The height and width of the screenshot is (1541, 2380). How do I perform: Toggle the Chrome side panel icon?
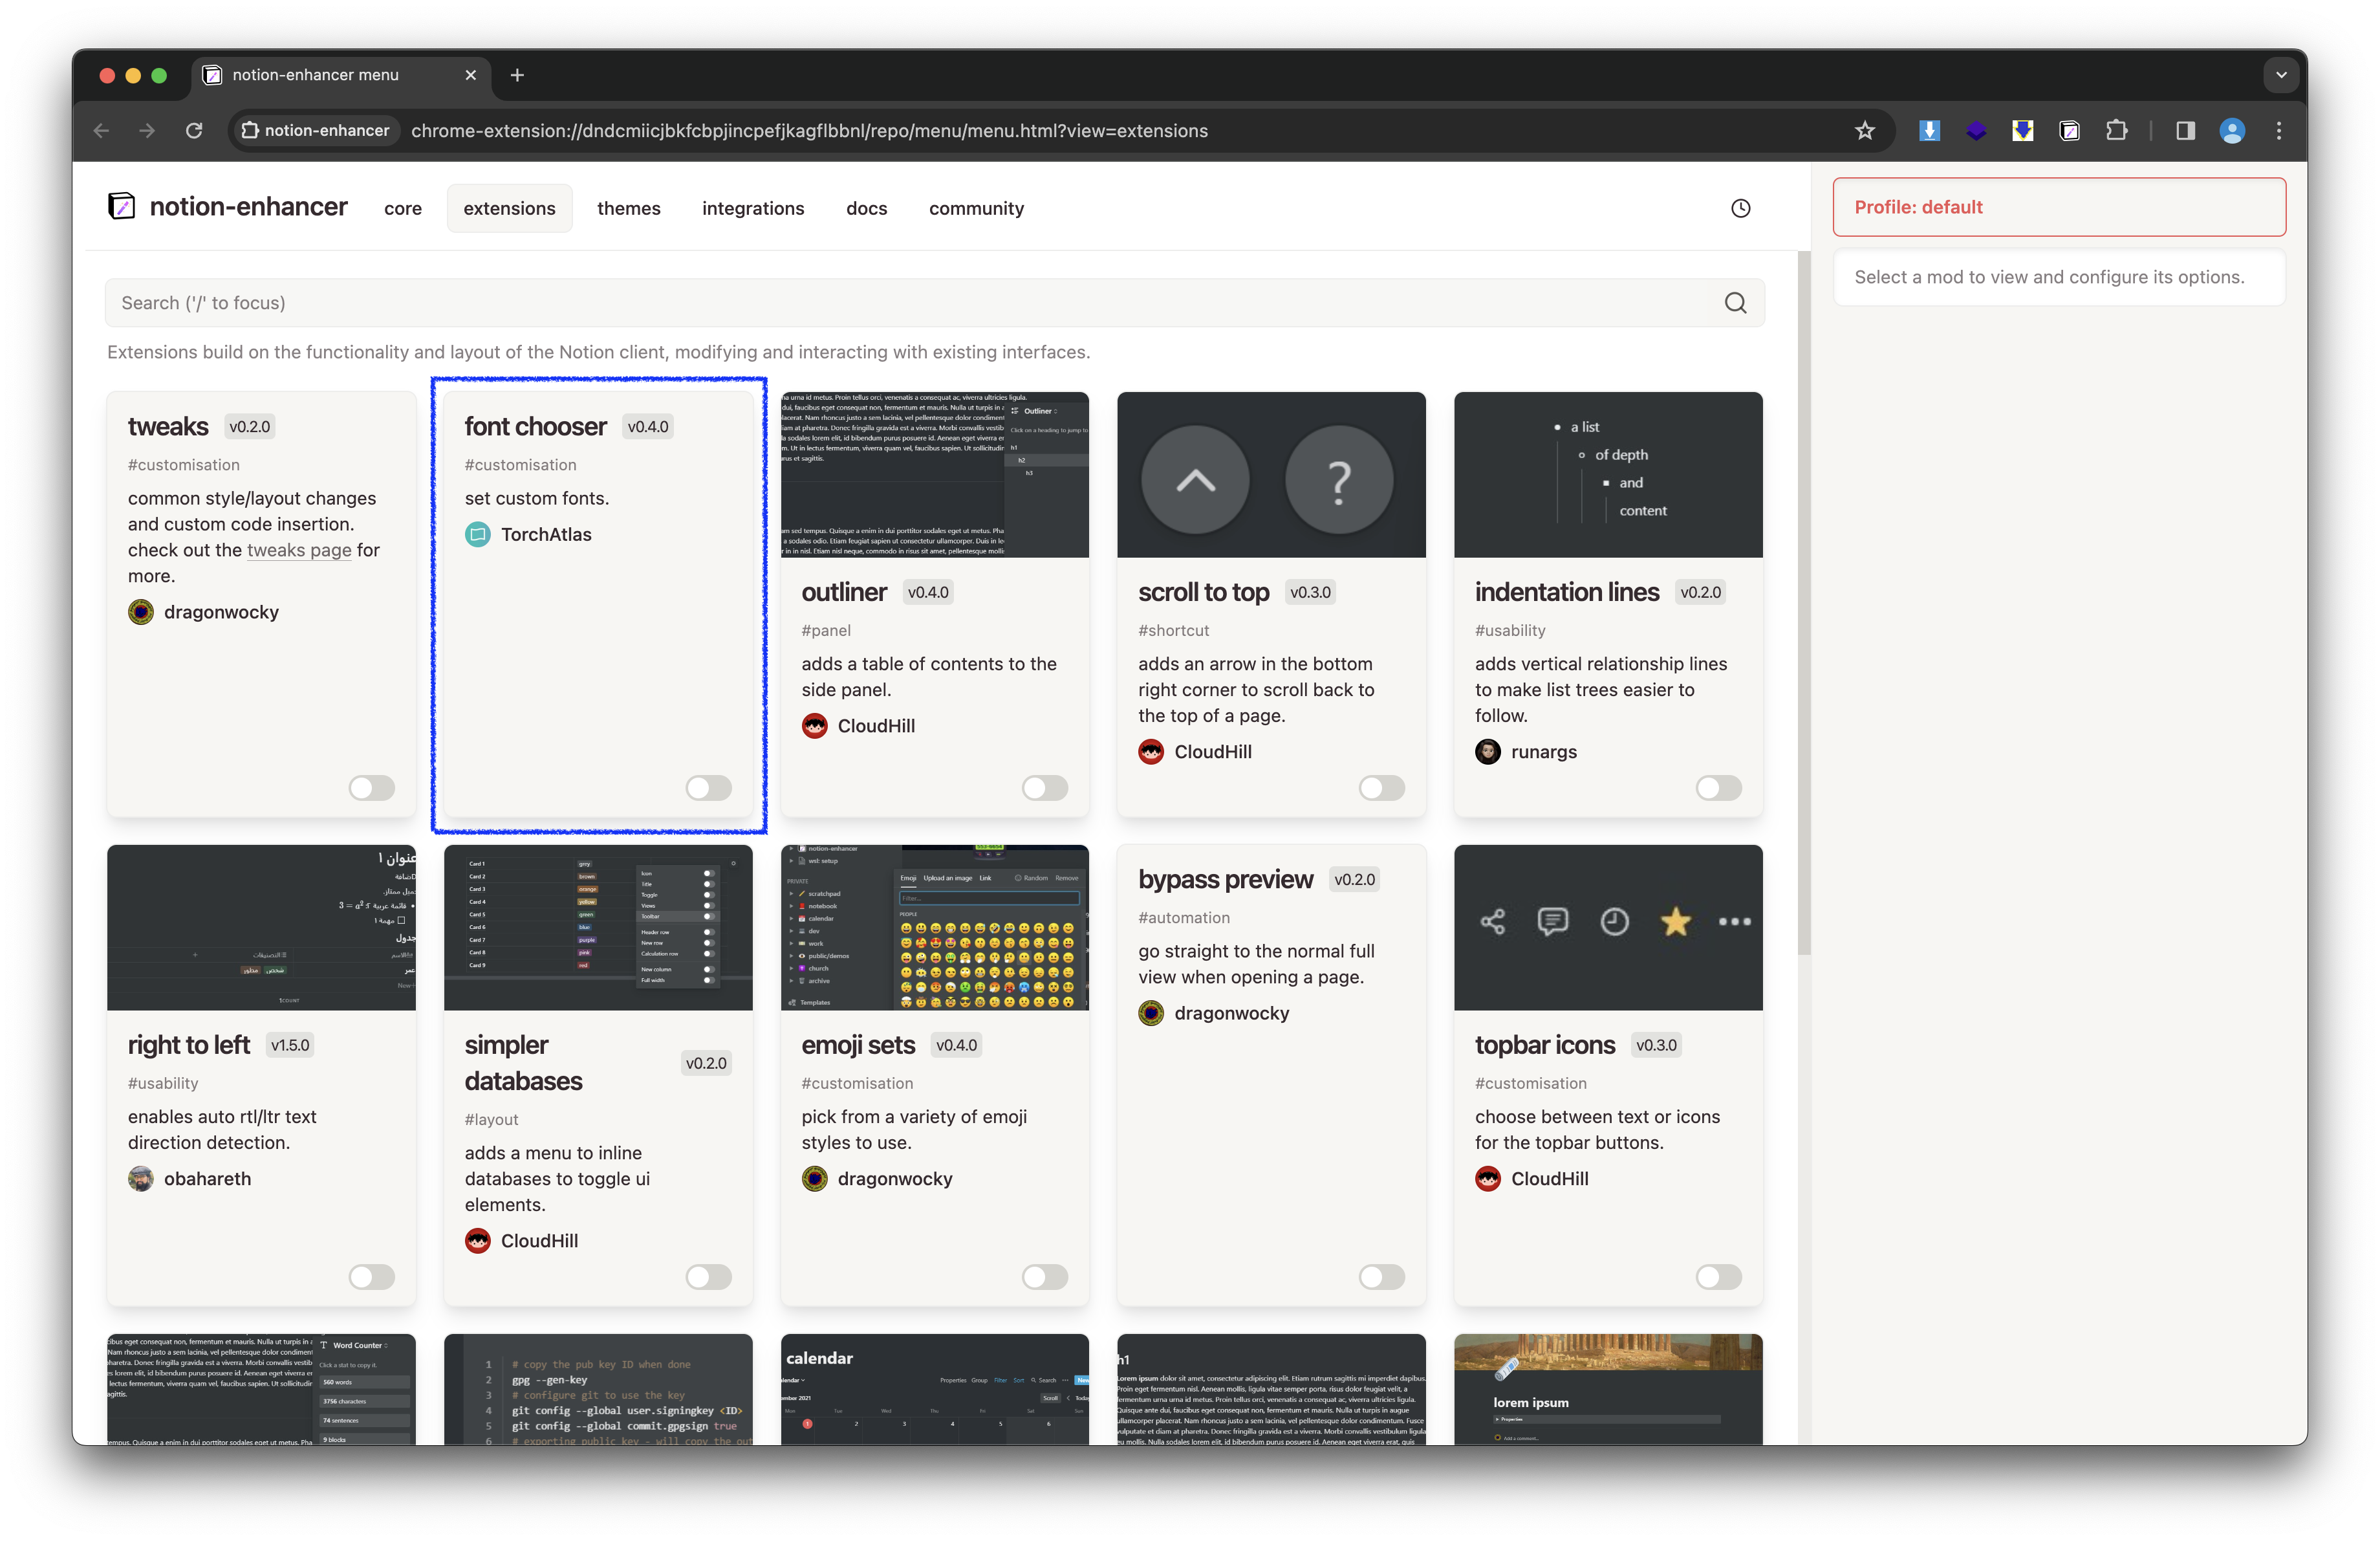tap(2185, 131)
